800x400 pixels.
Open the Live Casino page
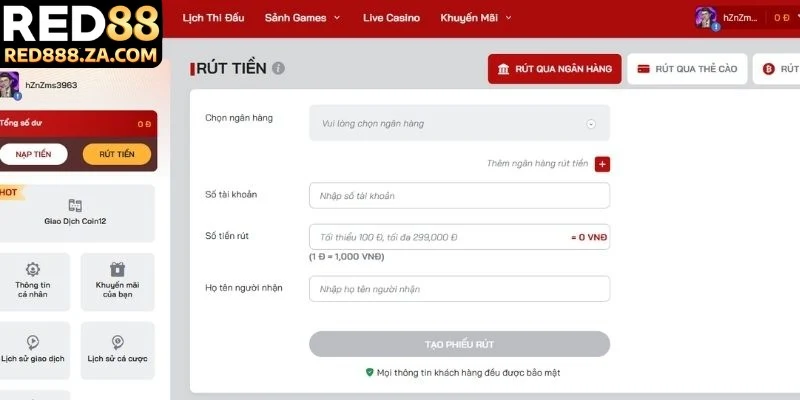click(391, 18)
